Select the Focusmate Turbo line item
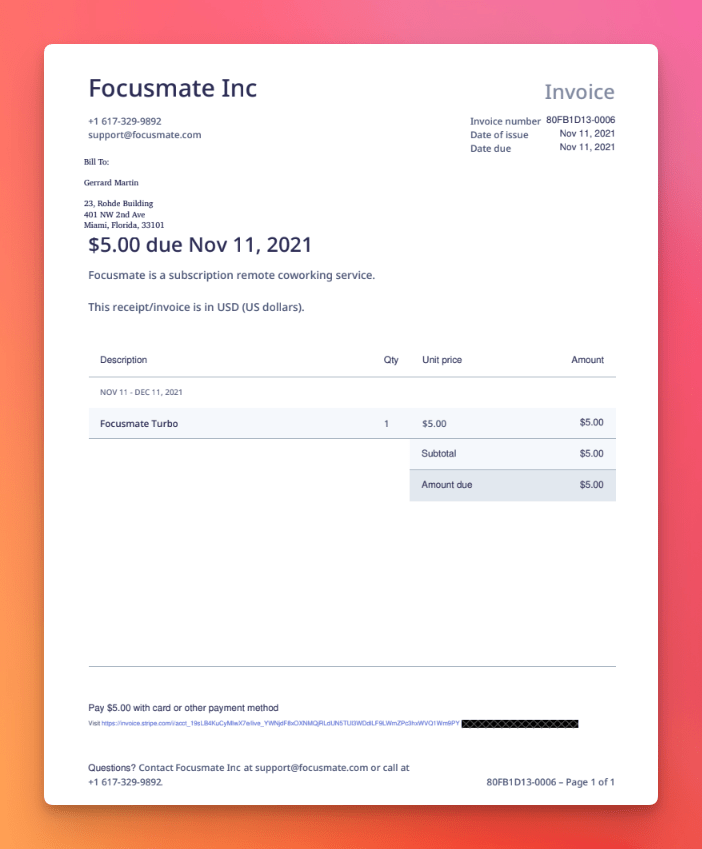Viewport: 702px width, 849px height. pos(139,424)
